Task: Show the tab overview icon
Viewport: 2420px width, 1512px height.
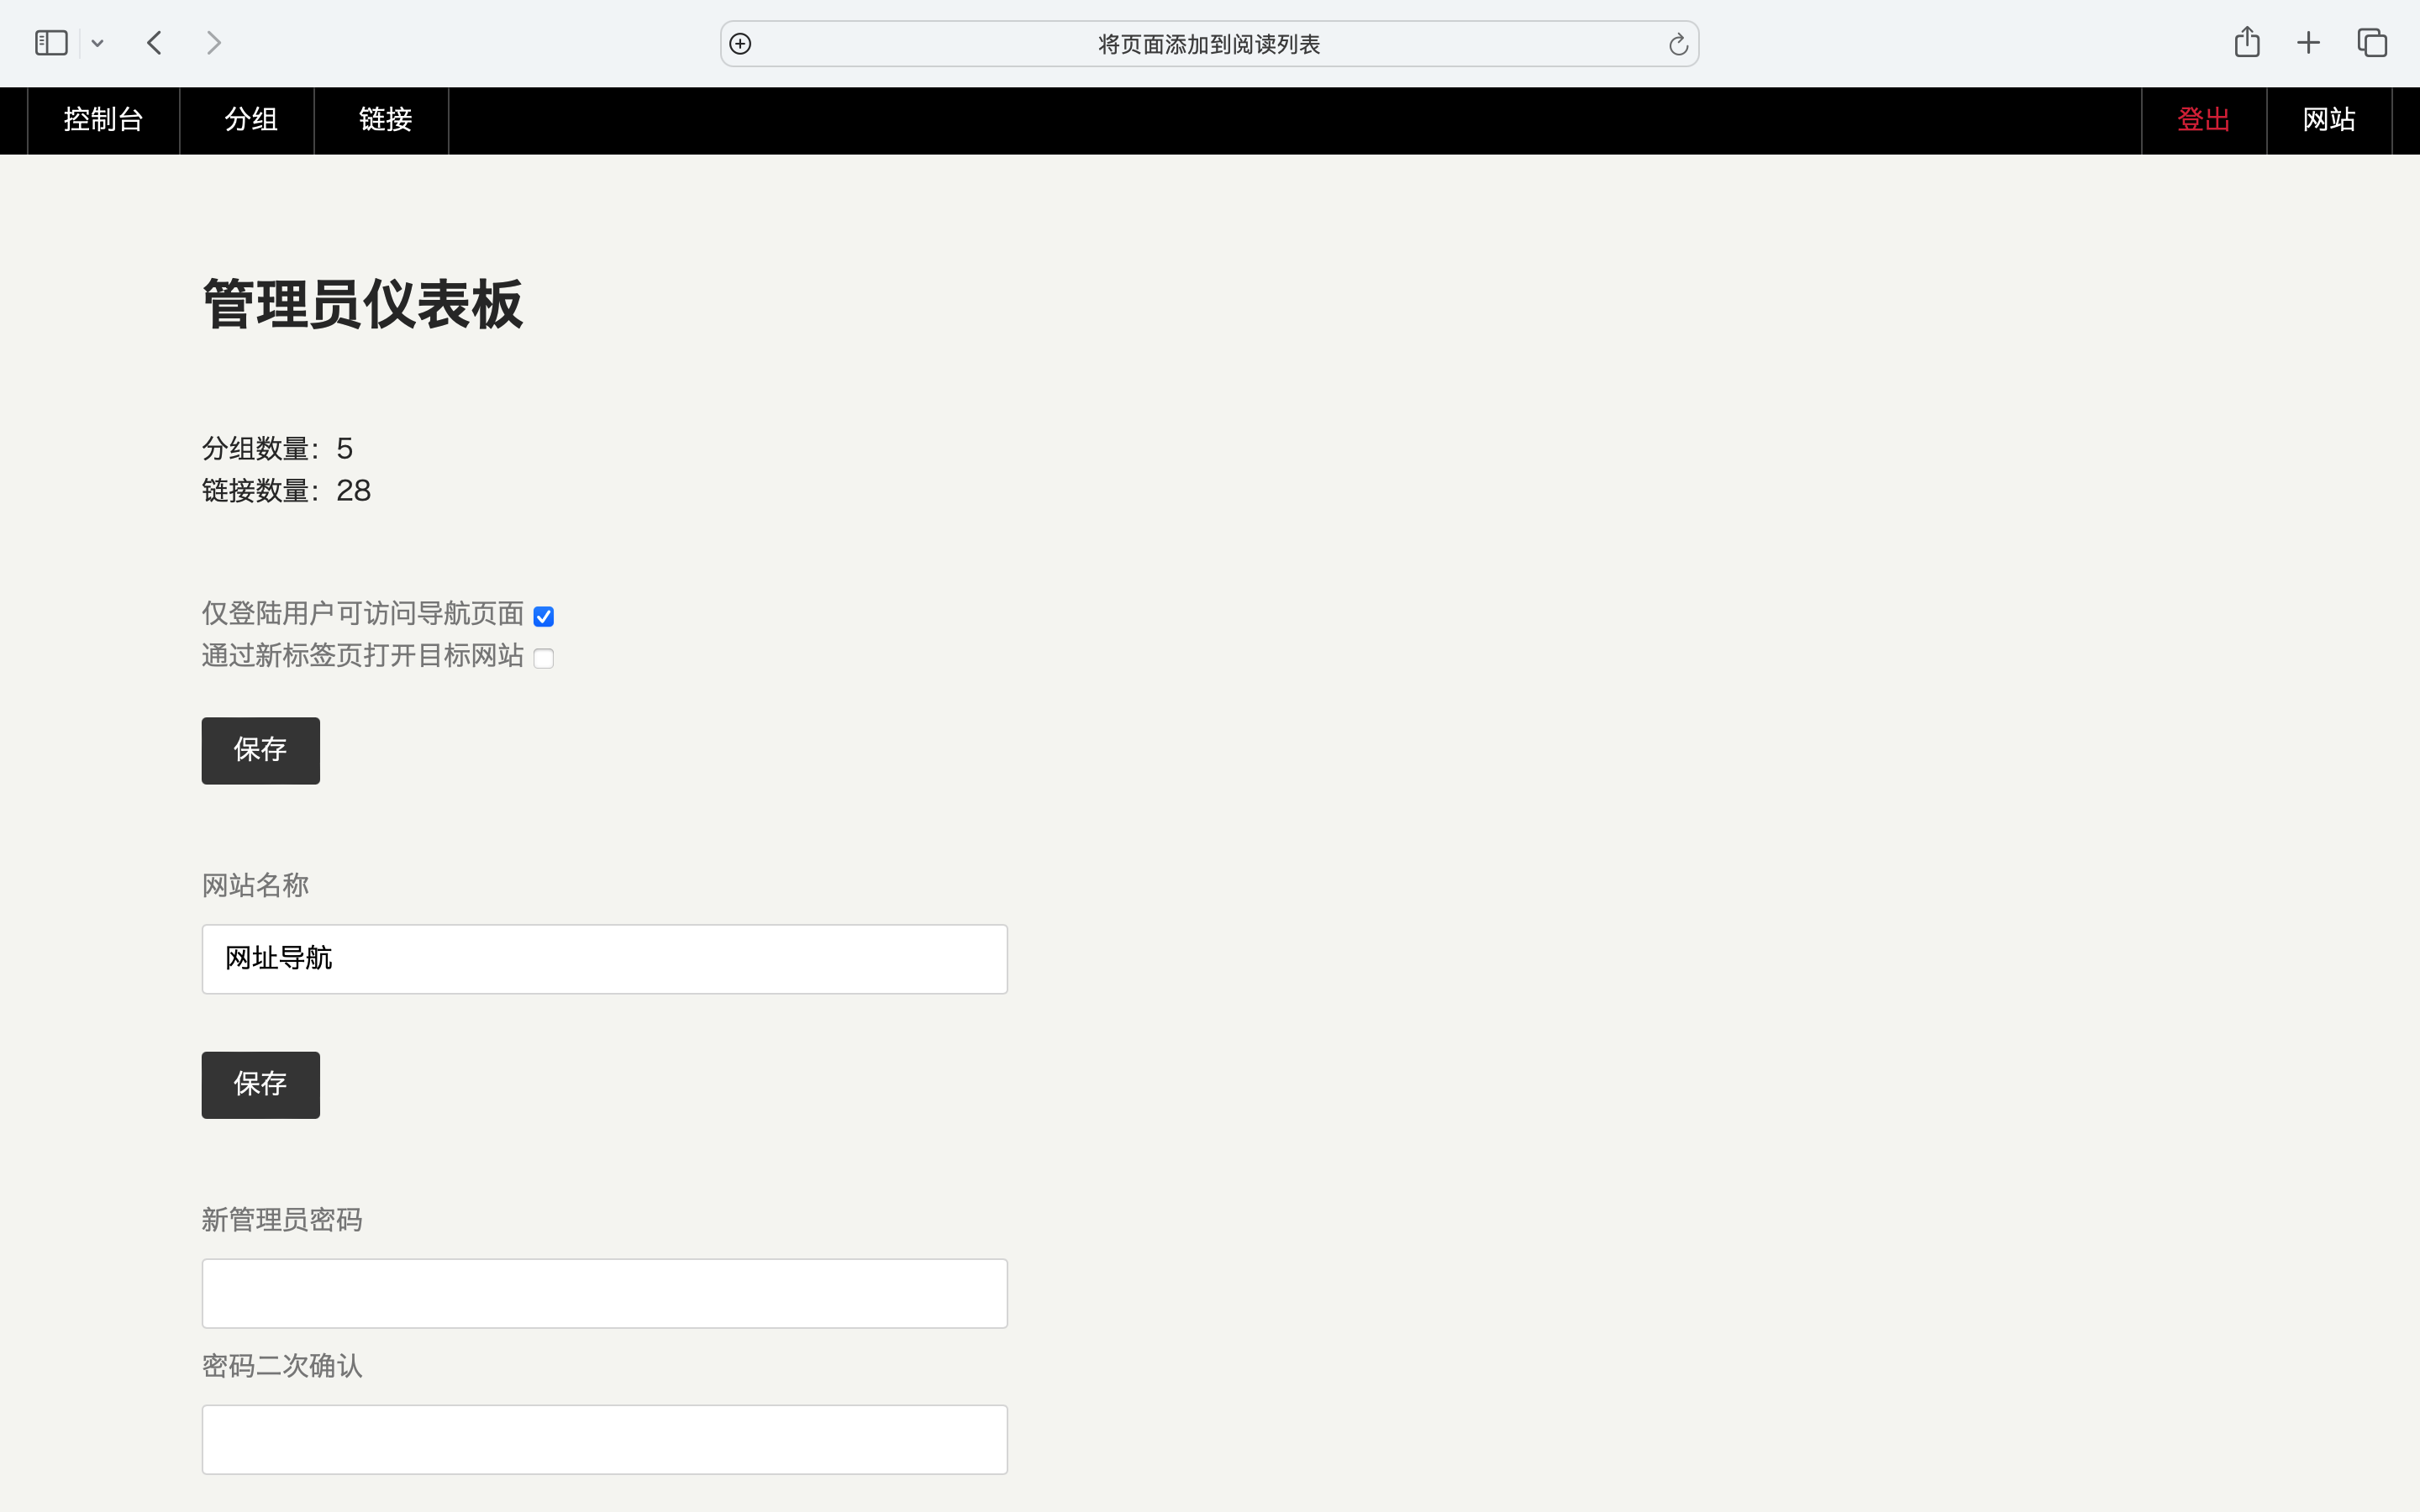Action: (2372, 43)
